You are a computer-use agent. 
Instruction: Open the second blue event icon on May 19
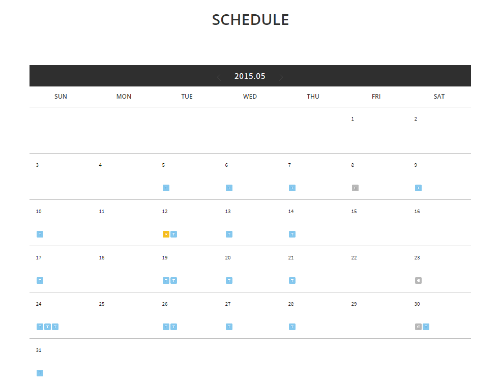click(x=174, y=281)
